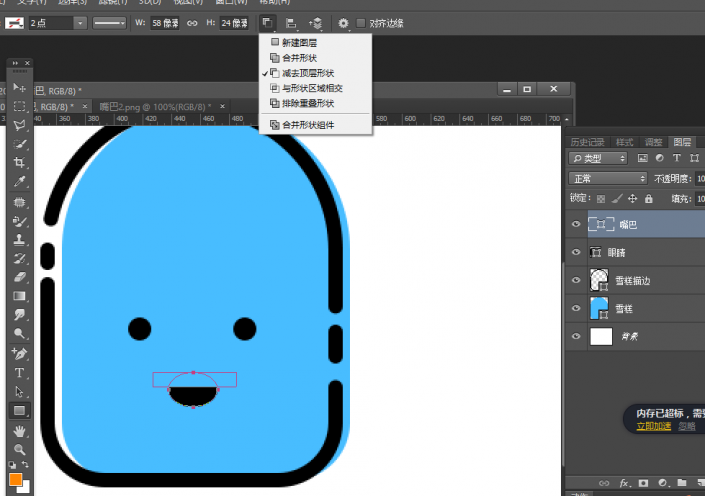
Task: Open adjustment layer dropdown icon
Action: [662, 483]
